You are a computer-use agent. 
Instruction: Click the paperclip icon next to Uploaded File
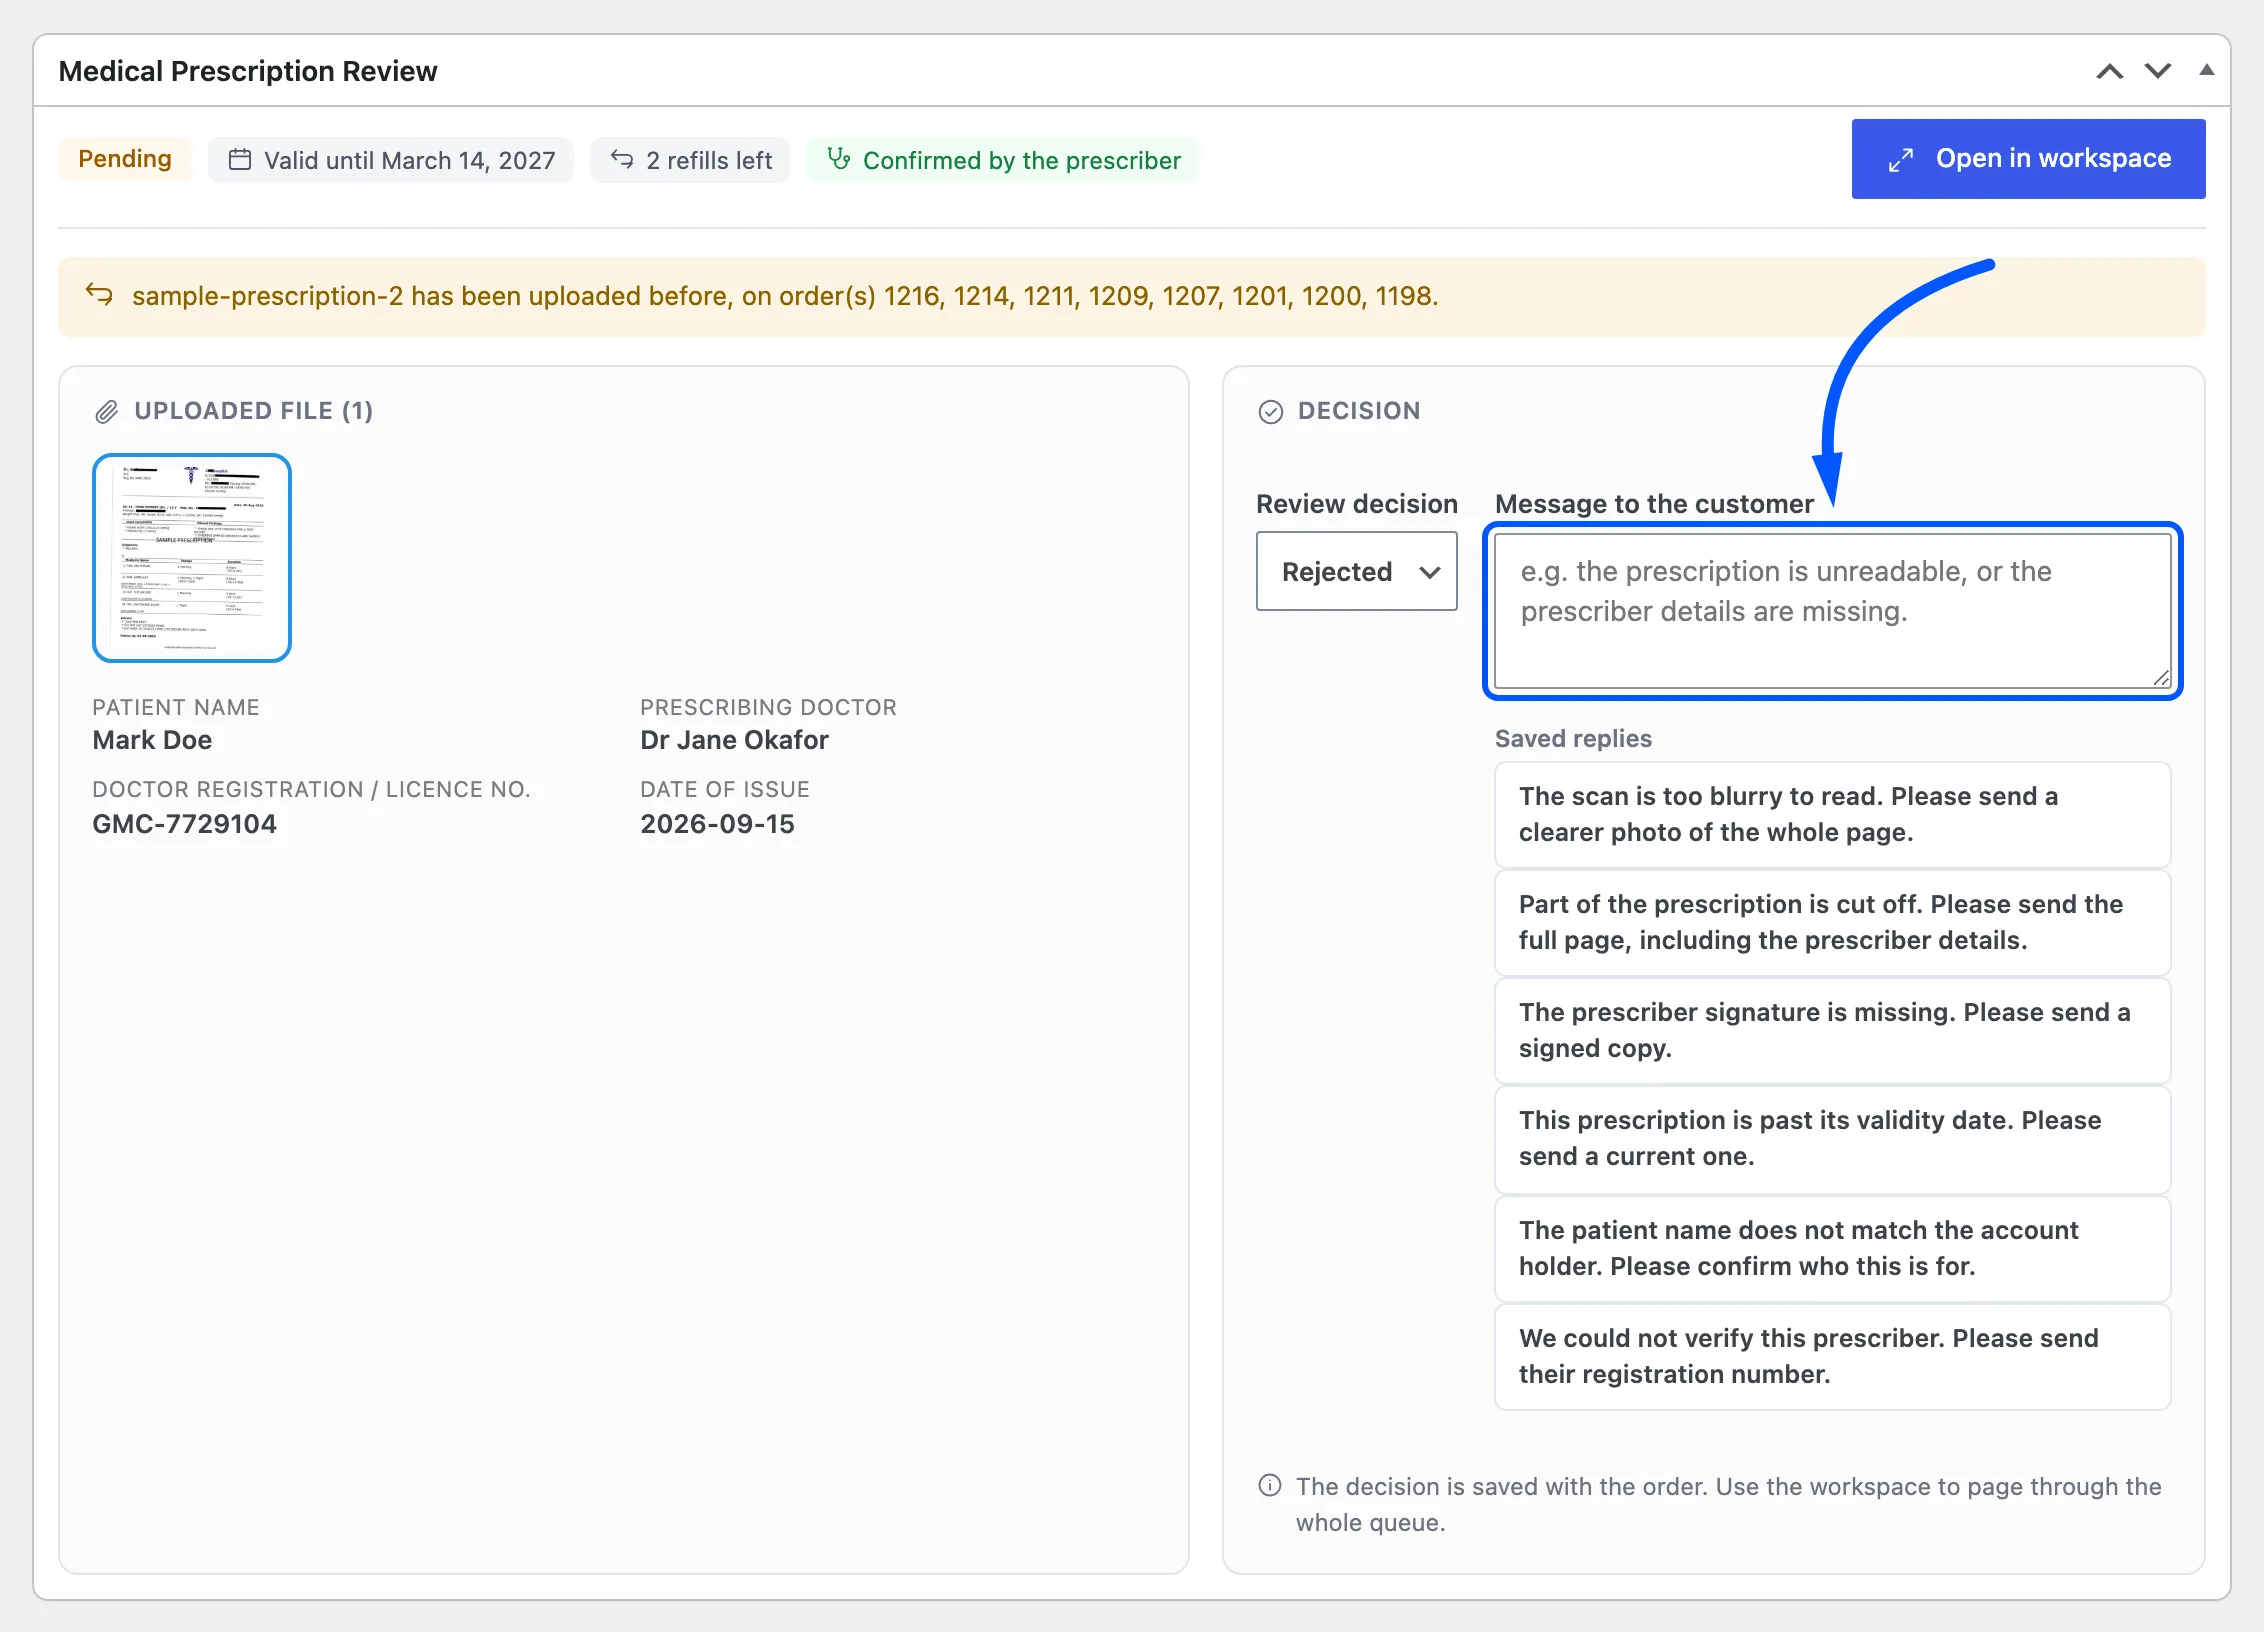pyautogui.click(x=107, y=411)
